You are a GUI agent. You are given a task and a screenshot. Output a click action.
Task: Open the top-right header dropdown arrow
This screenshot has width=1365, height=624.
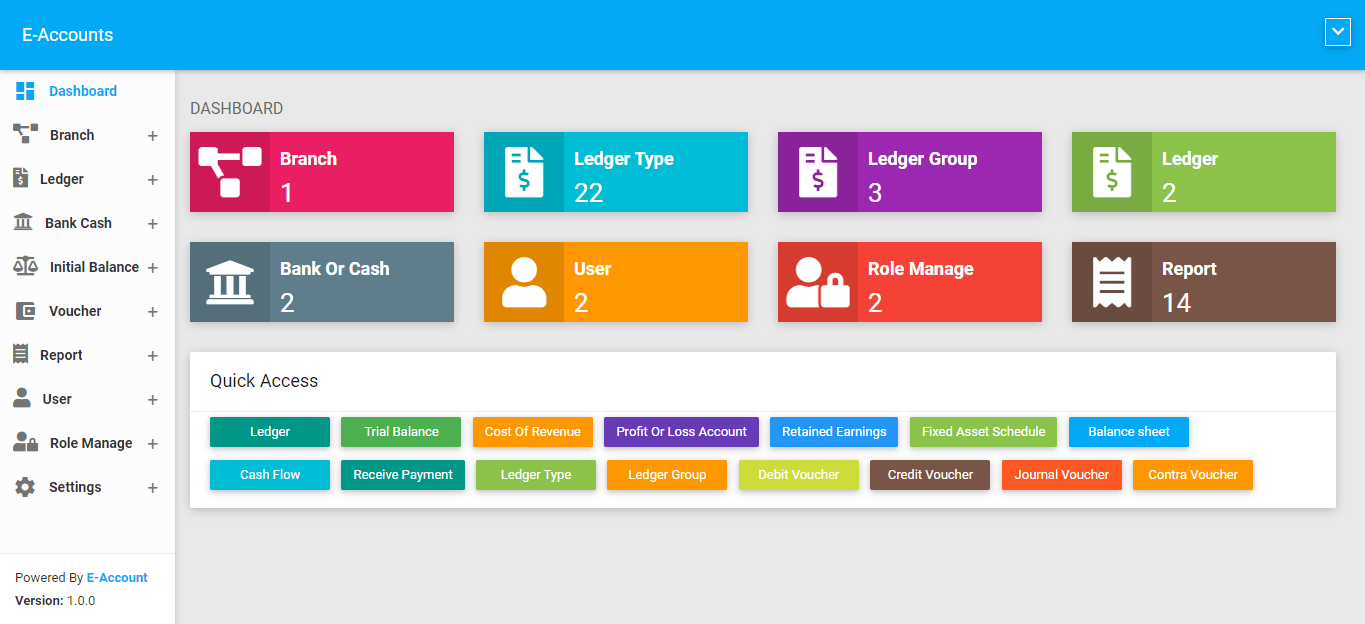[x=1337, y=33]
